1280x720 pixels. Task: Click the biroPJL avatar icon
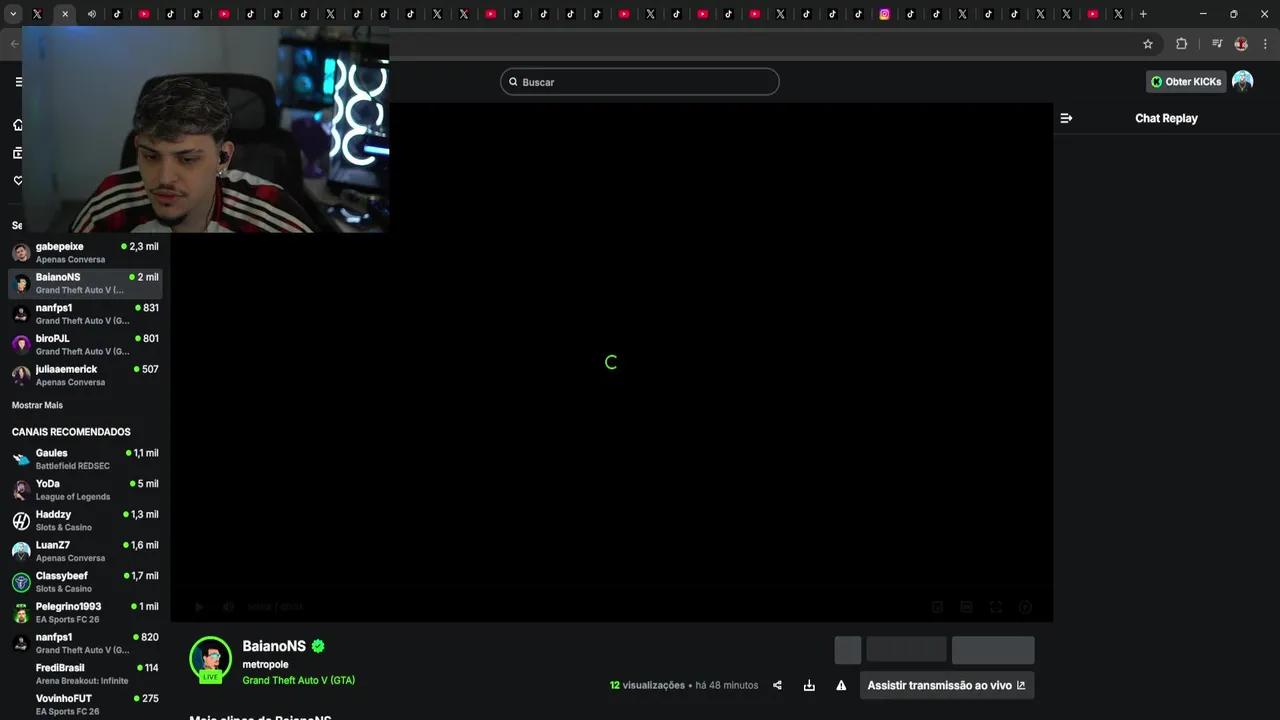(21, 344)
